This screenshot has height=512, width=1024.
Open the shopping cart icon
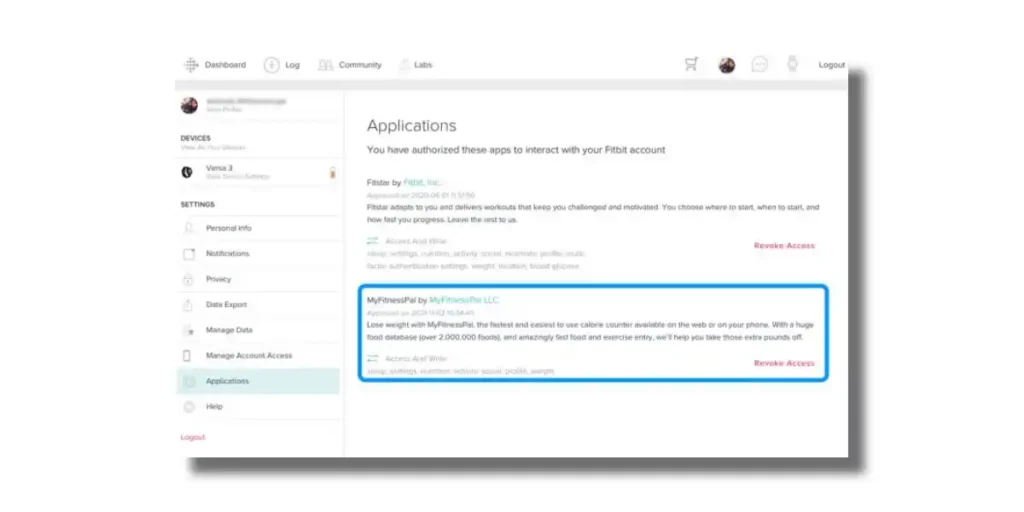point(692,64)
